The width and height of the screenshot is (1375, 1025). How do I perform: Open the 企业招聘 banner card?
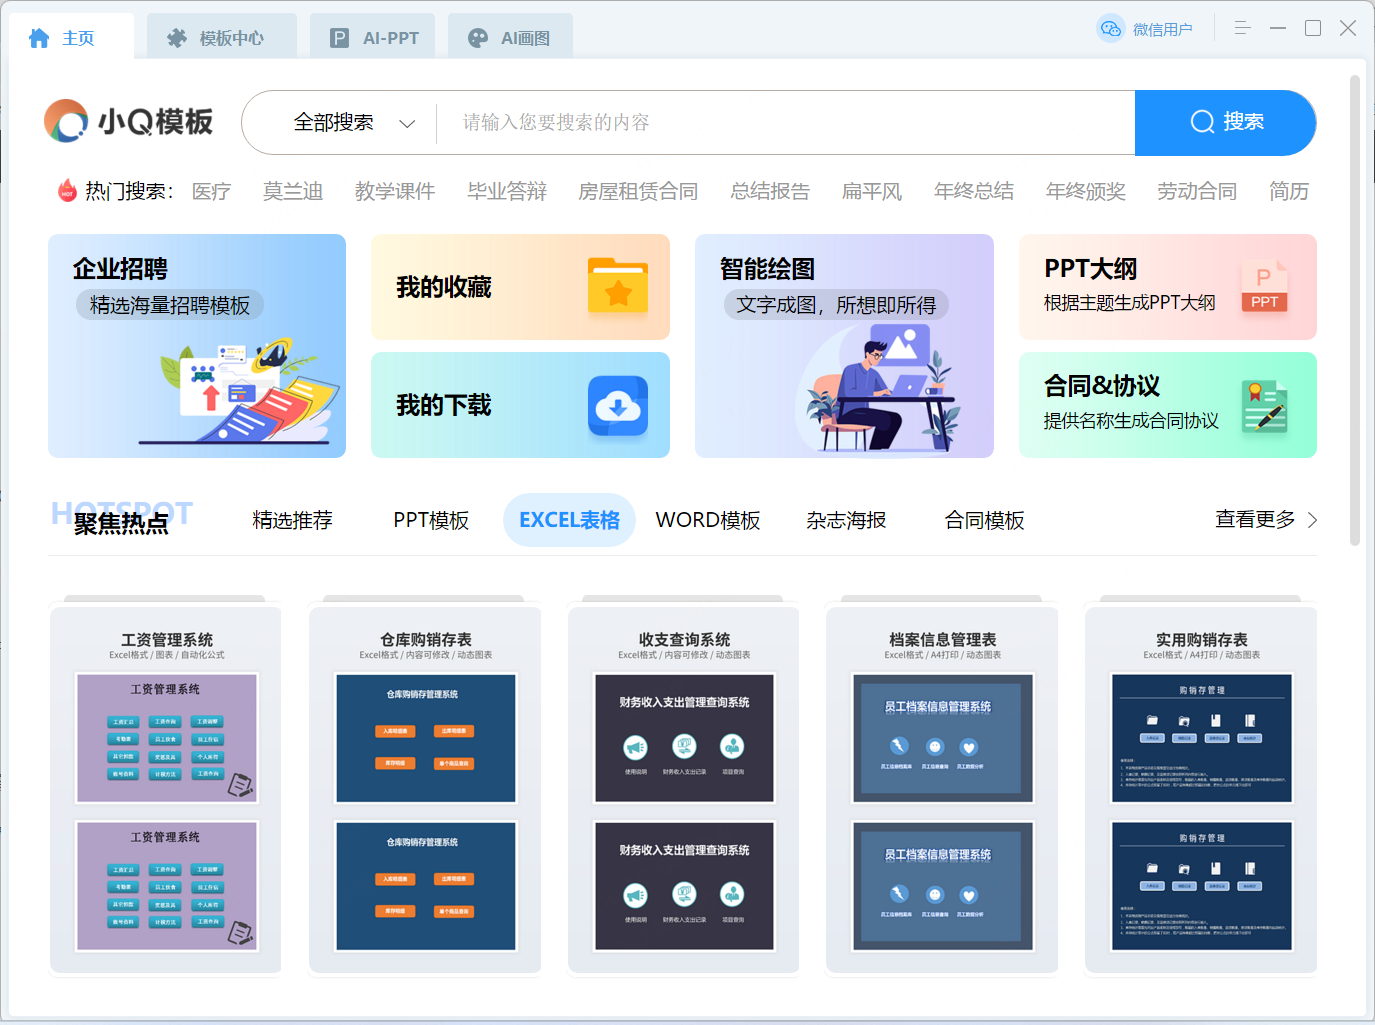coord(197,346)
